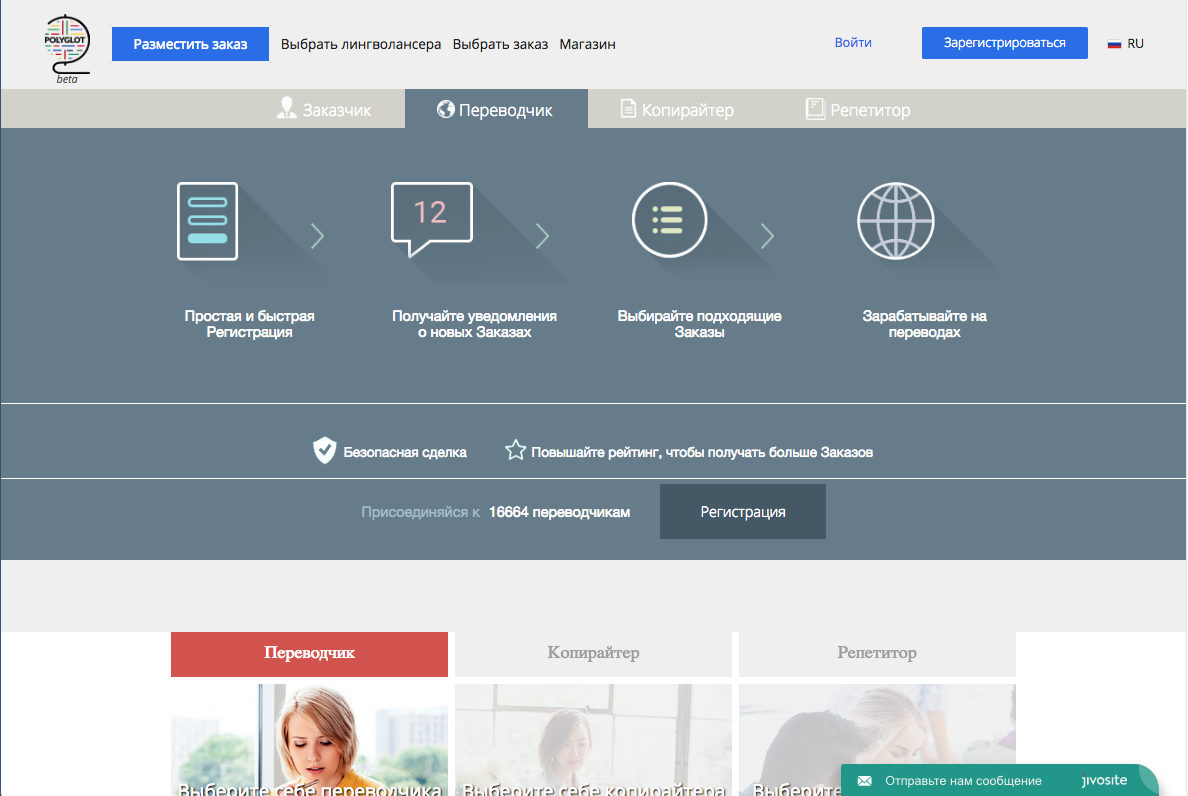Open Выбрать лингволансера menu link
Image resolution: width=1188 pixels, height=796 pixels.
coord(361,44)
